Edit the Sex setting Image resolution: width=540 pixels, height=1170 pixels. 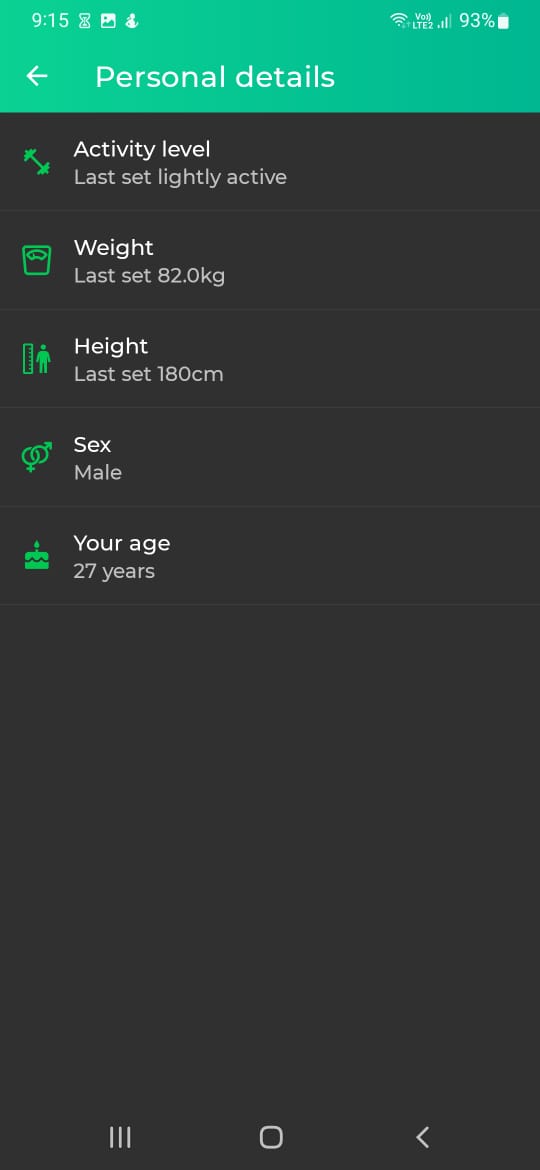(x=270, y=457)
